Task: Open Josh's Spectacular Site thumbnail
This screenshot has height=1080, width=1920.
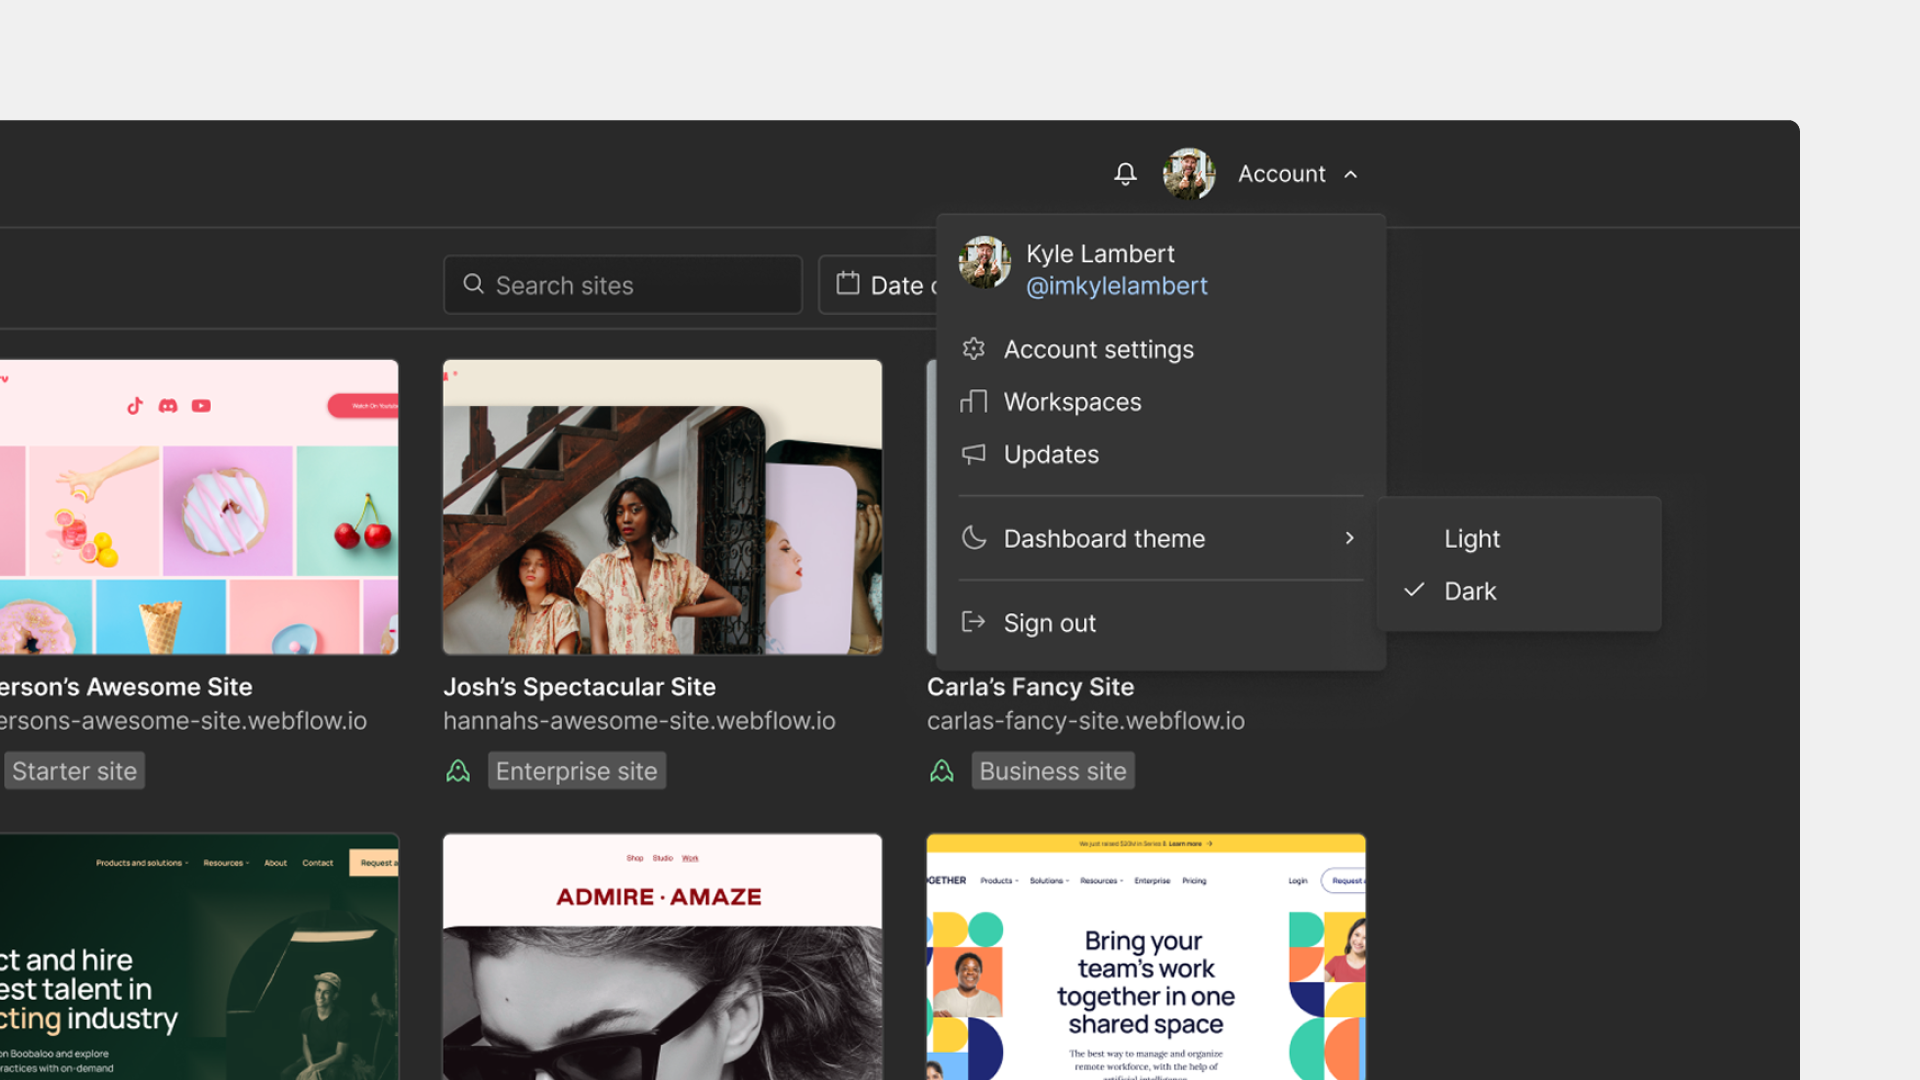Action: [x=661, y=506]
